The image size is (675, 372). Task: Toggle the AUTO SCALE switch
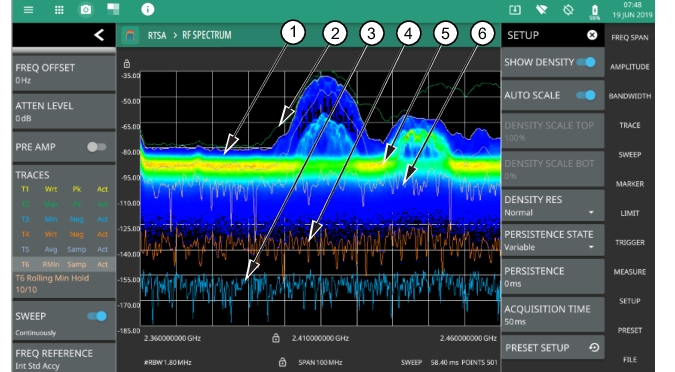coord(586,95)
